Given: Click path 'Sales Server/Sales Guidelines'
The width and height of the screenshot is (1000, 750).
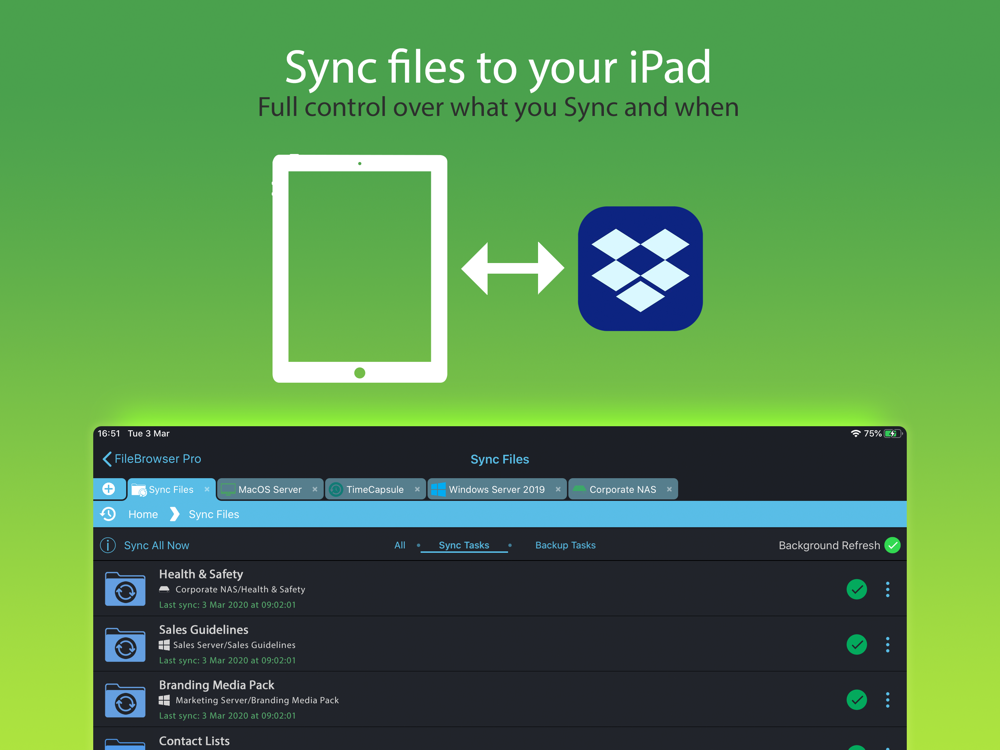Looking at the screenshot, I should click(234, 645).
